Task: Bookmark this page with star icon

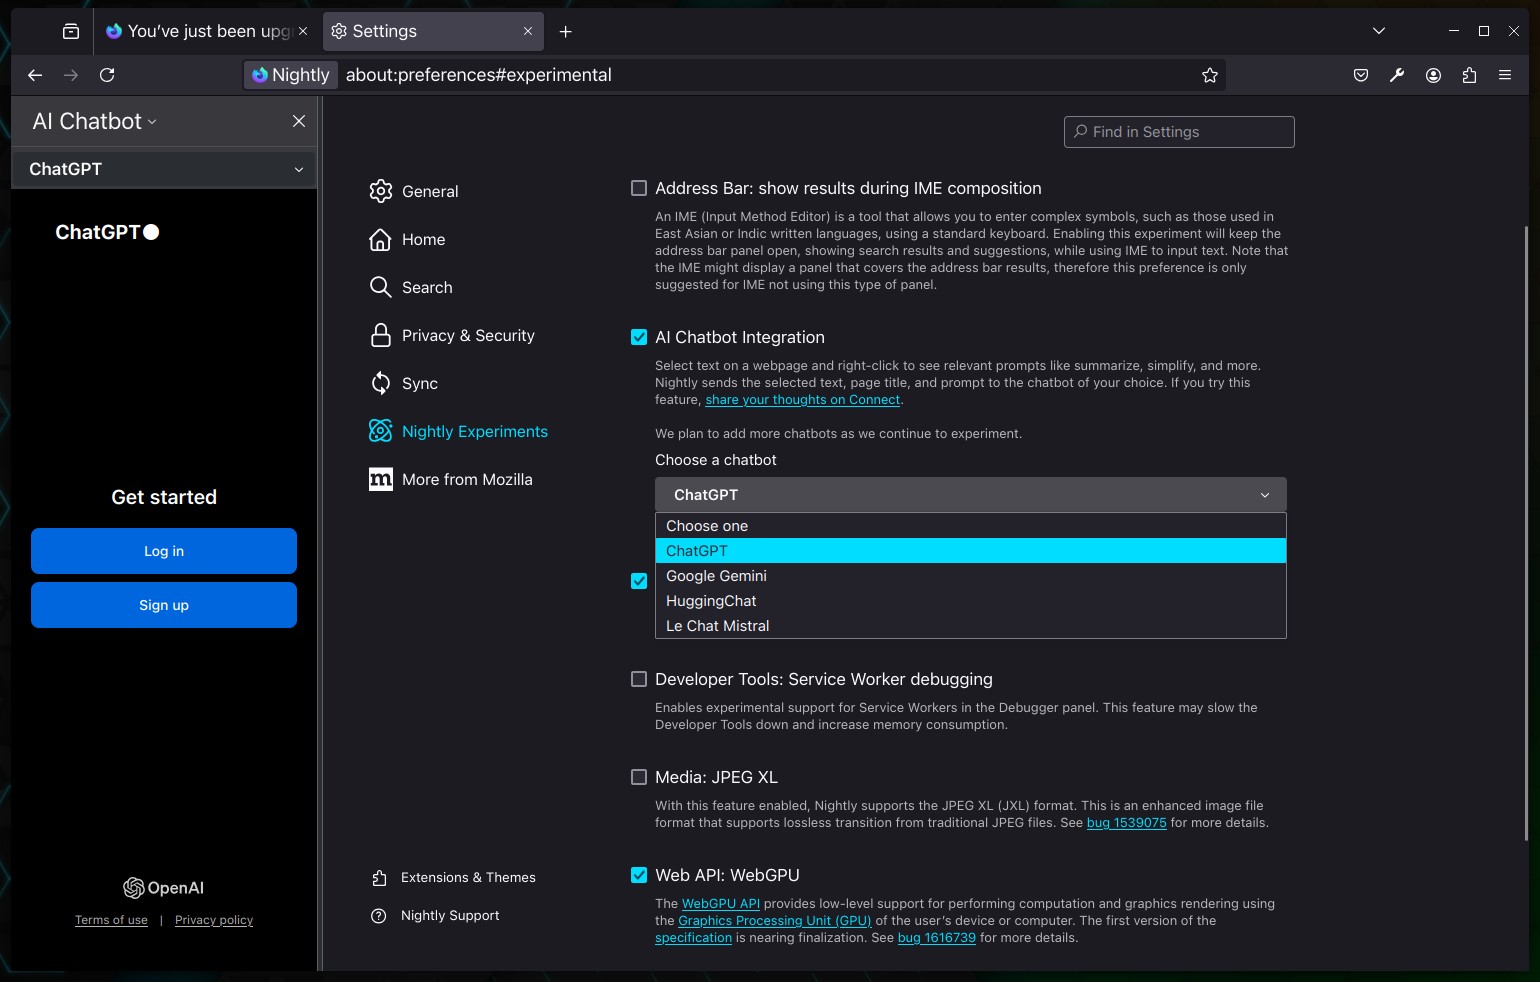Action: [1209, 75]
